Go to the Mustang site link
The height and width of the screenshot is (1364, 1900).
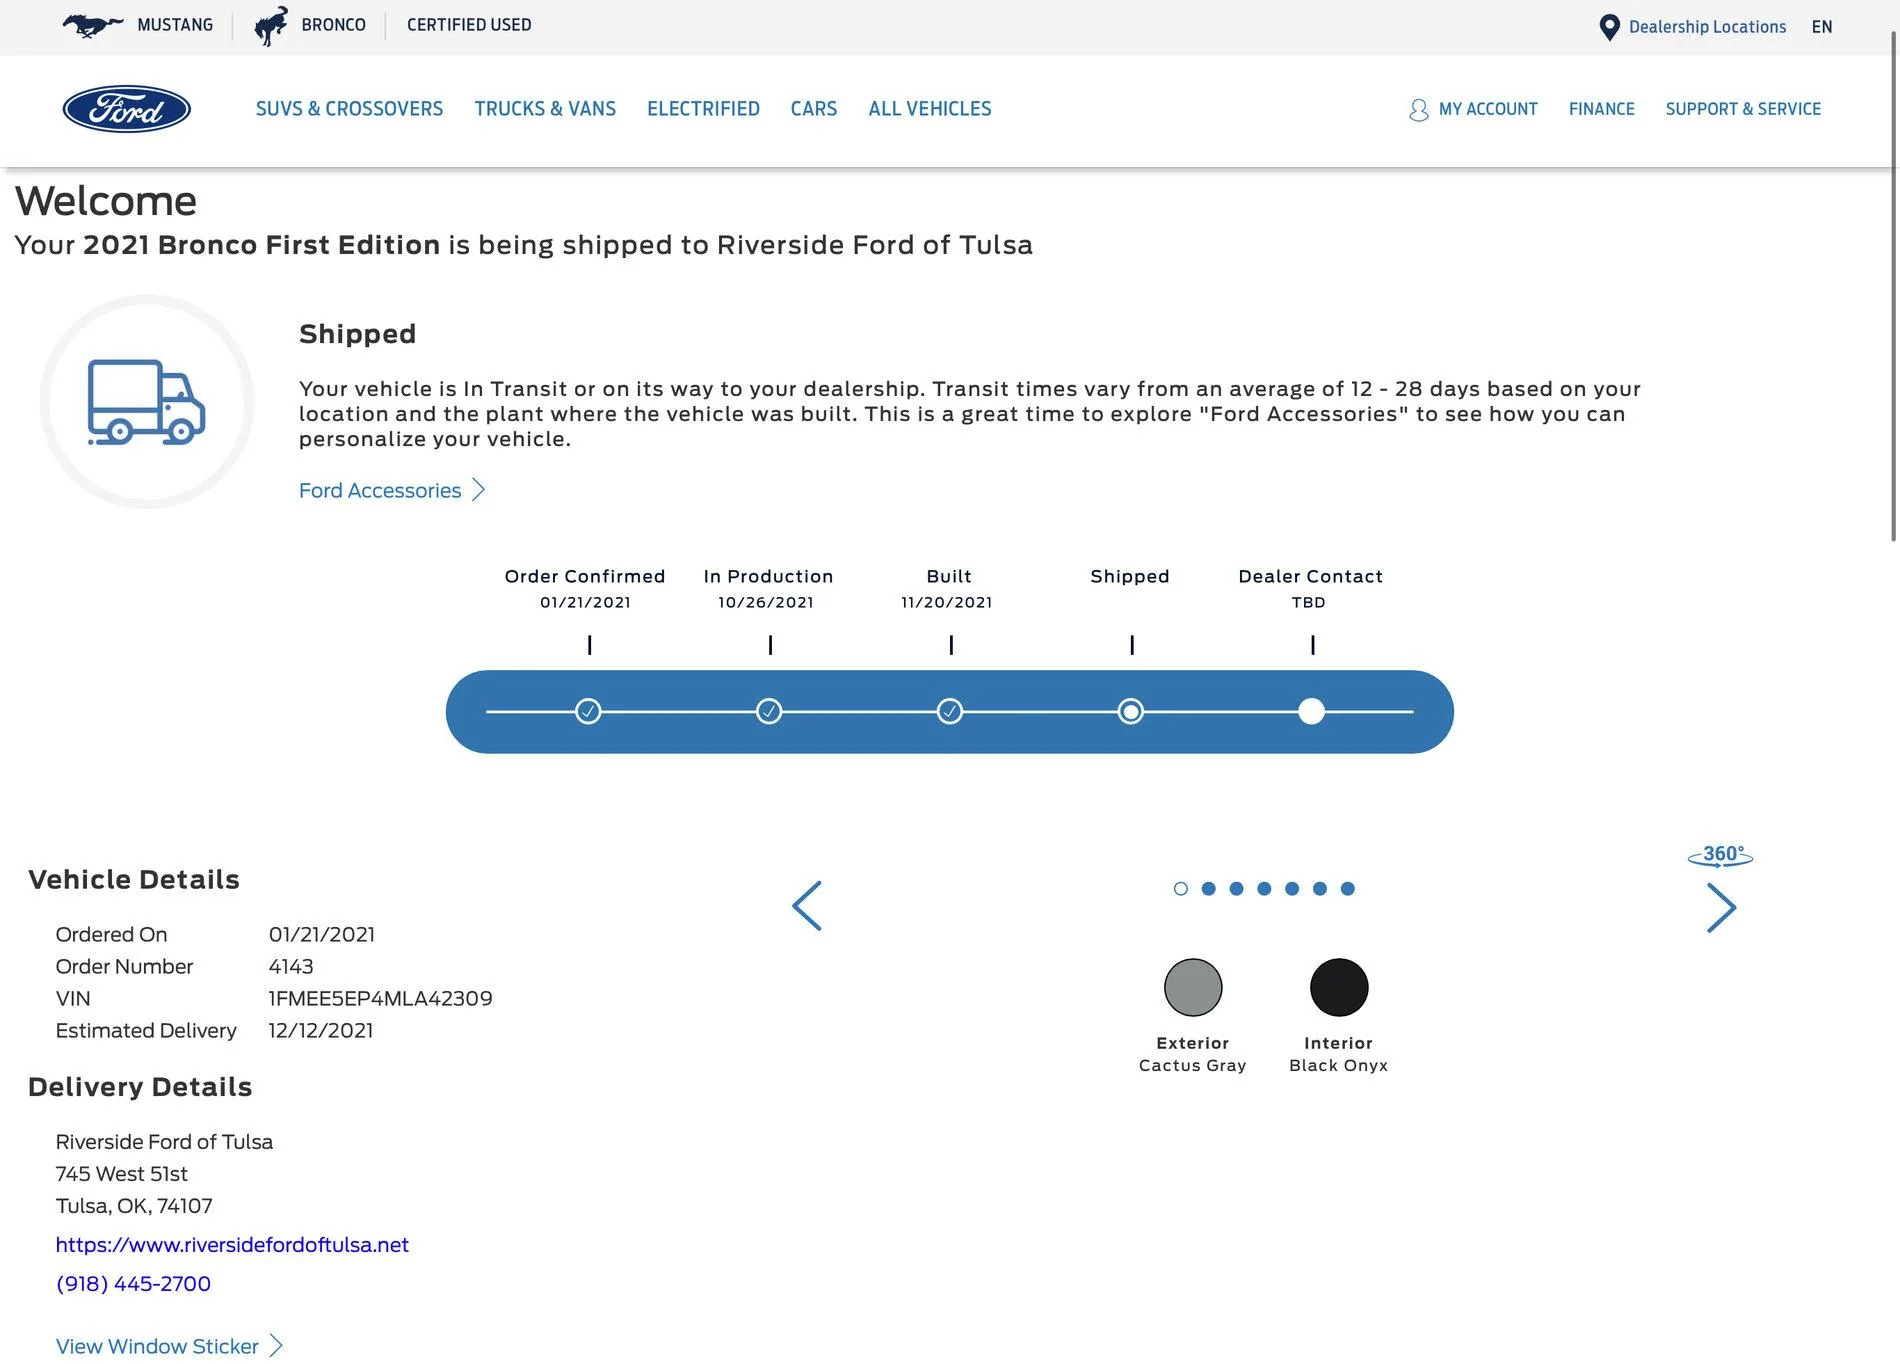[175, 25]
